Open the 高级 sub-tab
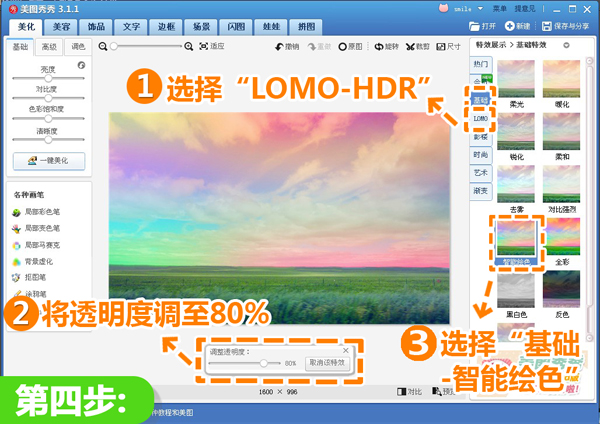Screen dimensions: 600x424 (x=49, y=47)
